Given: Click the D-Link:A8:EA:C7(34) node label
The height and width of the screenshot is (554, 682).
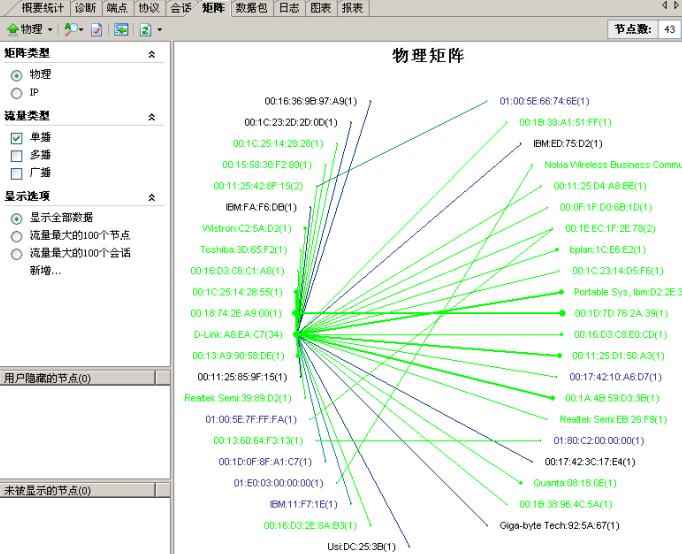Looking at the screenshot, I should 237,334.
